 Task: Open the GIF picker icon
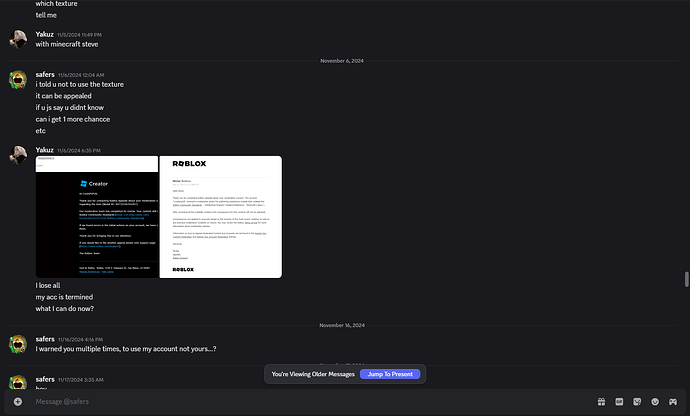(619, 401)
